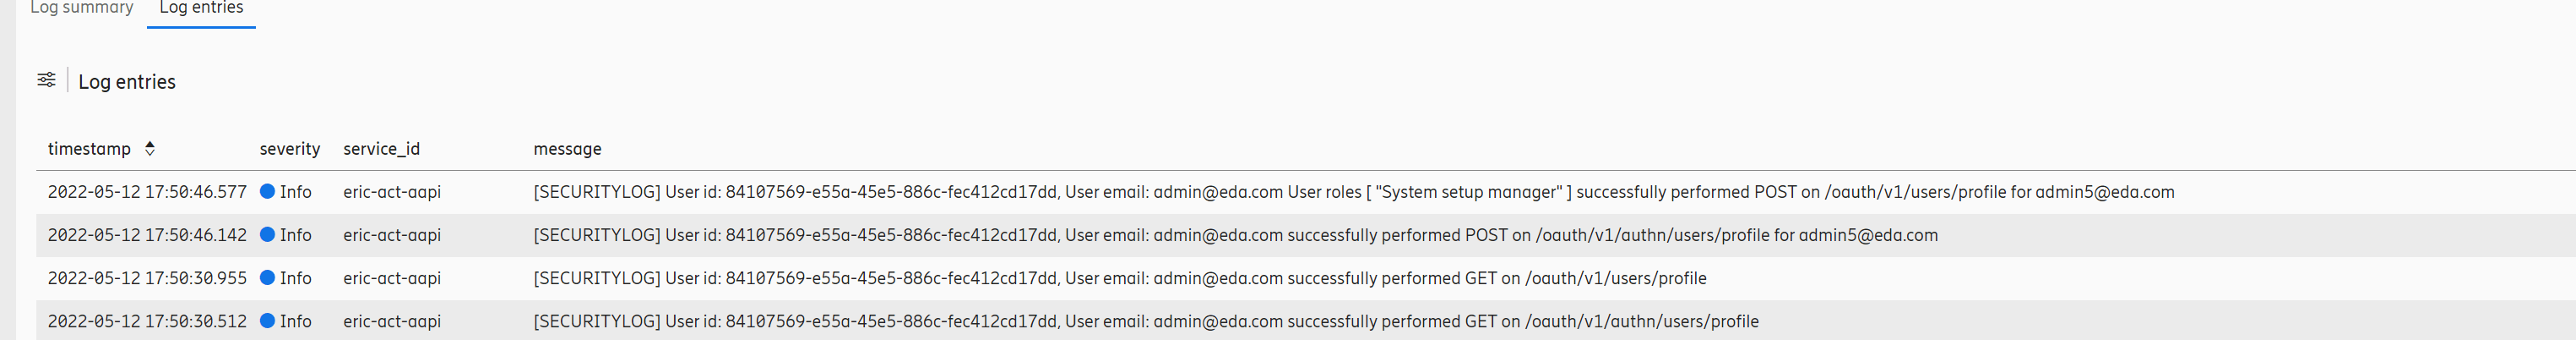Click the blue Info dot at 17:50:46.577
Image resolution: width=2576 pixels, height=340 pixels.
[267, 191]
